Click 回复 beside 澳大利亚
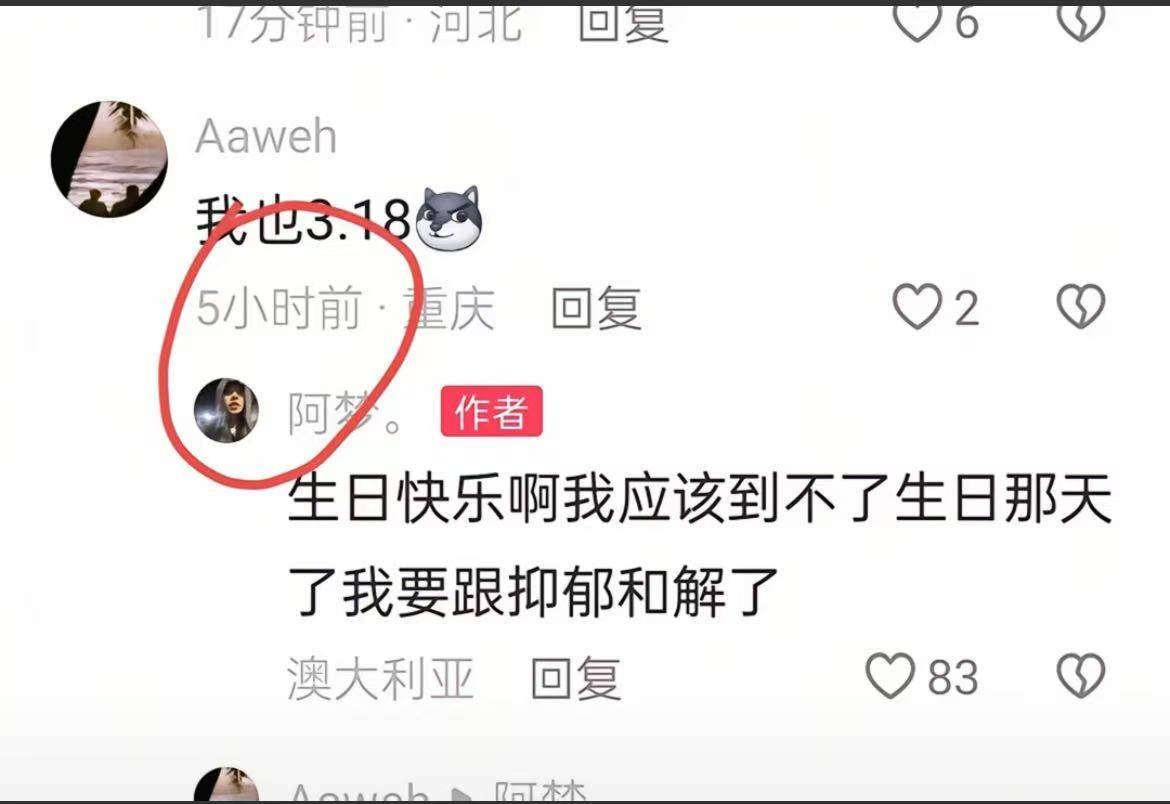The width and height of the screenshot is (1170, 804). coord(576,678)
